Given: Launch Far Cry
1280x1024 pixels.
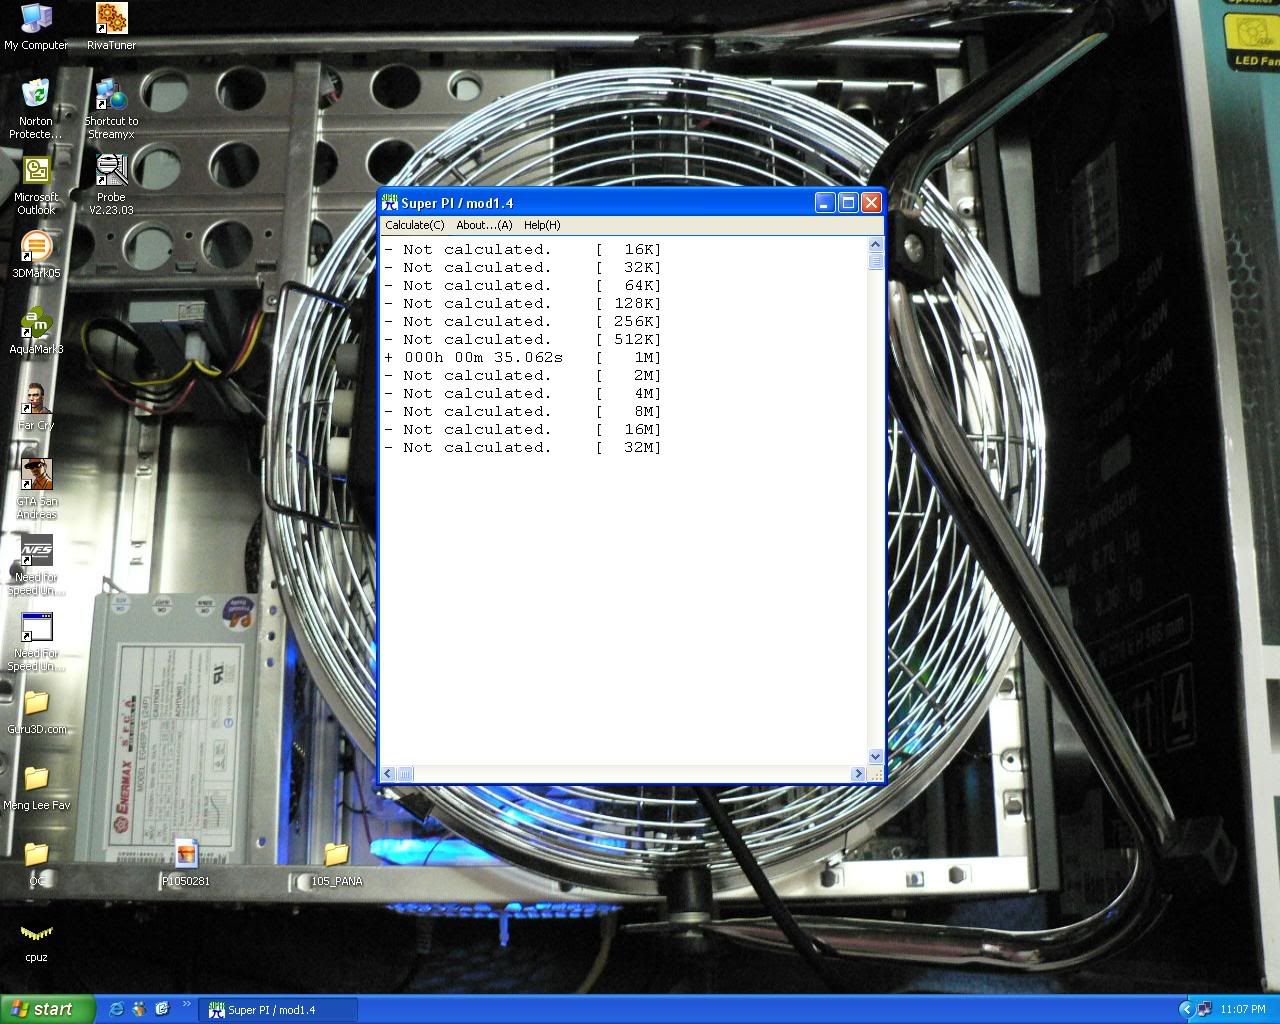Looking at the screenshot, I should click(x=36, y=400).
